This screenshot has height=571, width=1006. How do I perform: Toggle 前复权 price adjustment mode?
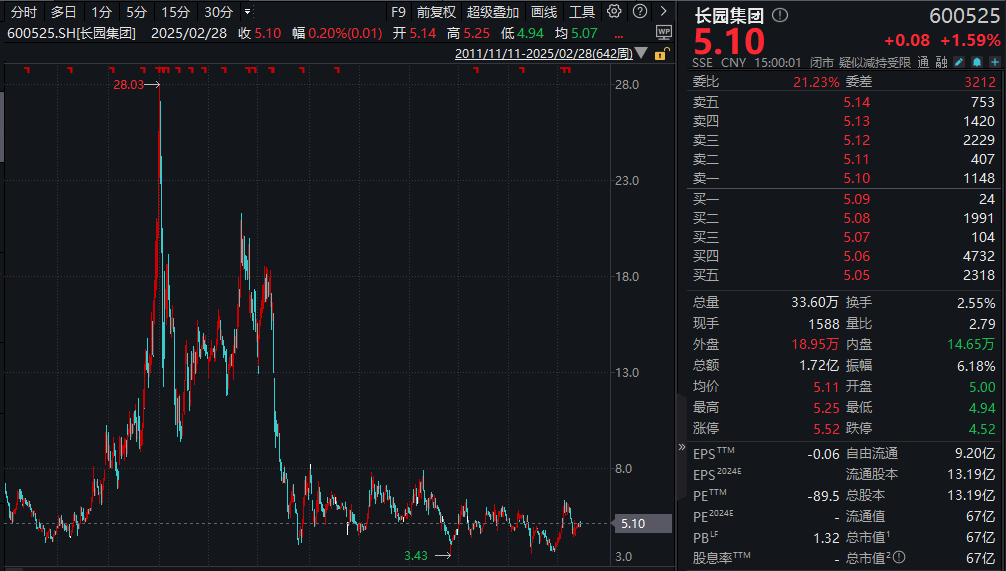(436, 12)
